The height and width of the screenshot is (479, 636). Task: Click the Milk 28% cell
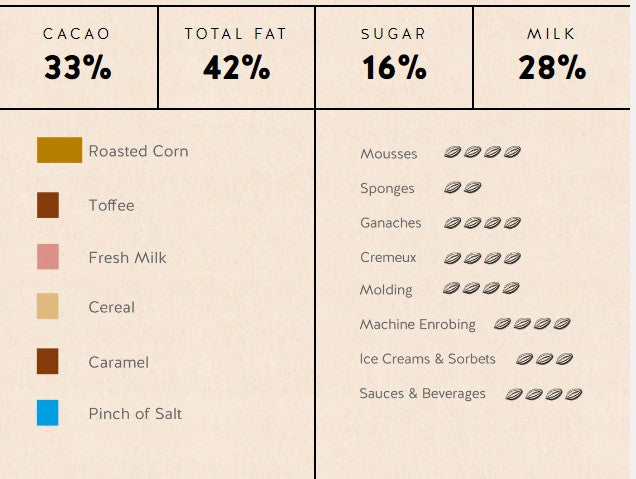coord(552,57)
